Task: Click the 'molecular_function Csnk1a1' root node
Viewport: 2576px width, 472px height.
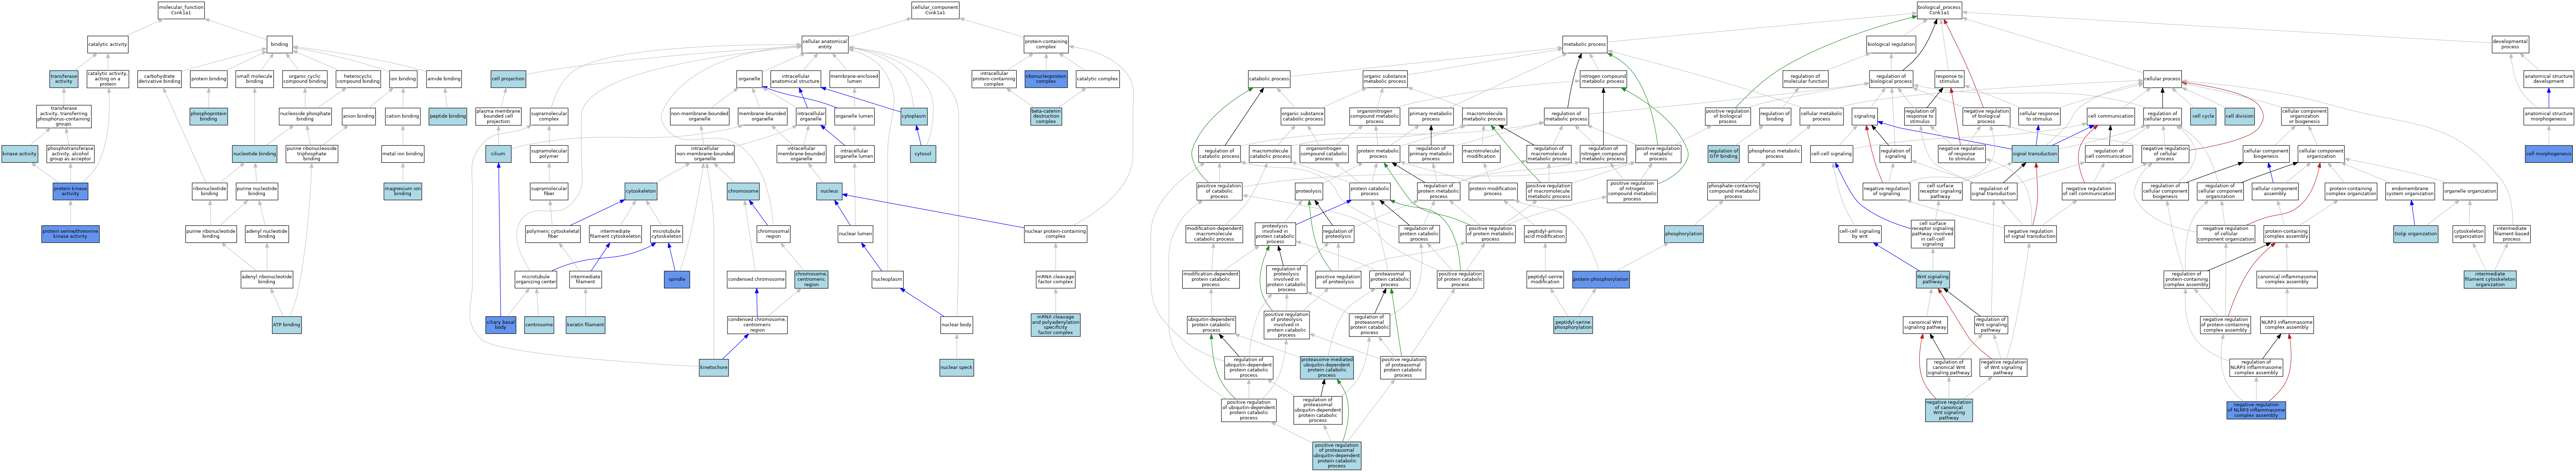Action: click(x=181, y=10)
